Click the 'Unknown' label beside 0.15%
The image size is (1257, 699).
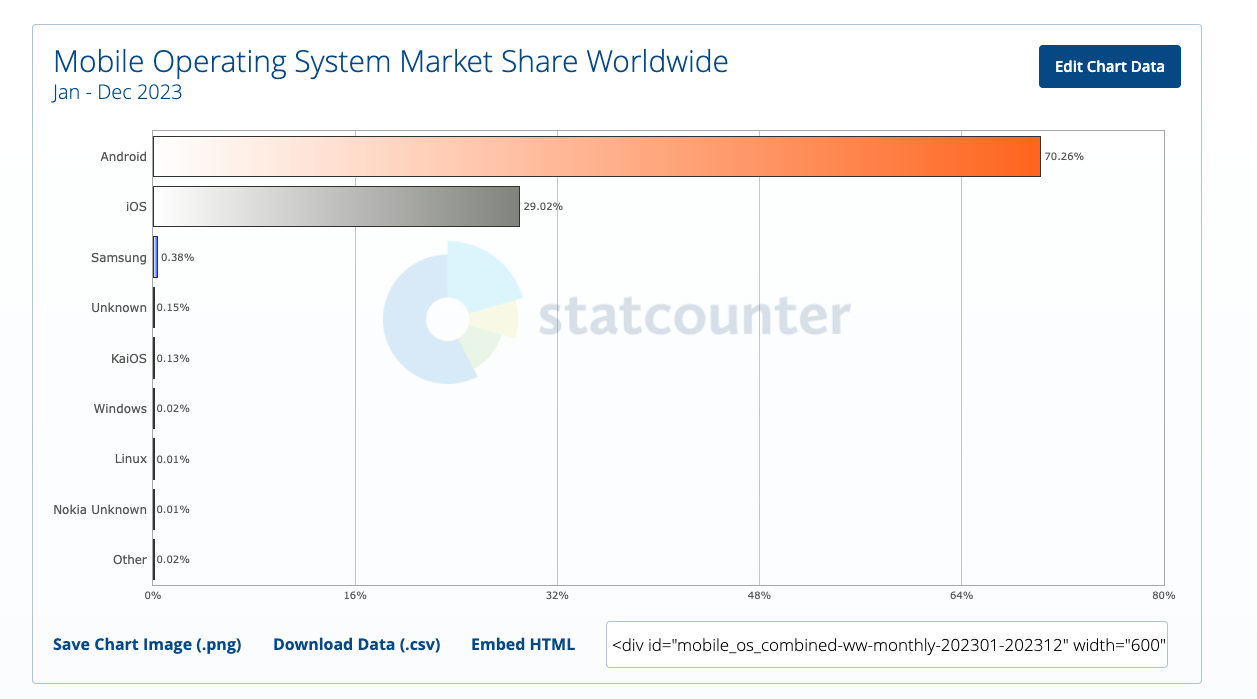tap(119, 308)
